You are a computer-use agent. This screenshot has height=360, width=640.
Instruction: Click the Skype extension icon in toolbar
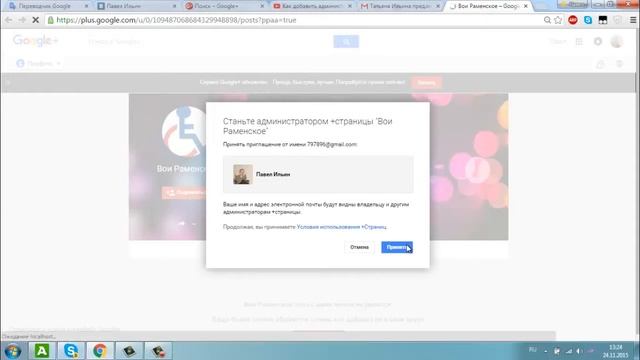pos(588,20)
